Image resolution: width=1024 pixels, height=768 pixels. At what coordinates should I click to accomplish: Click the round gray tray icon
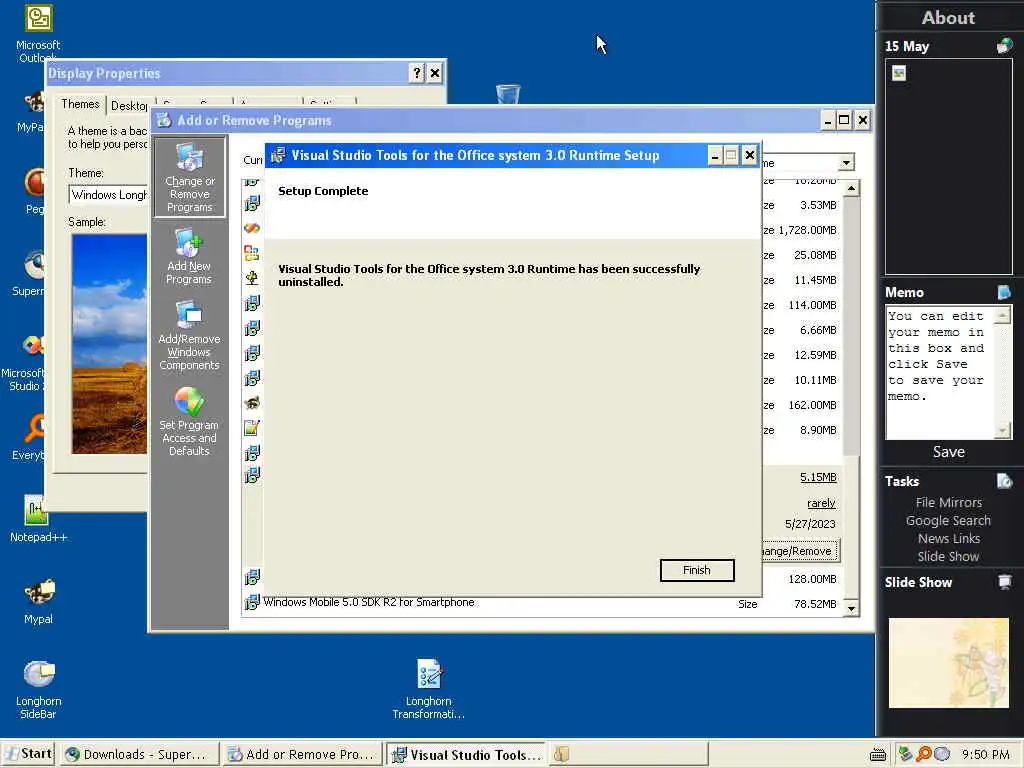click(x=942, y=754)
